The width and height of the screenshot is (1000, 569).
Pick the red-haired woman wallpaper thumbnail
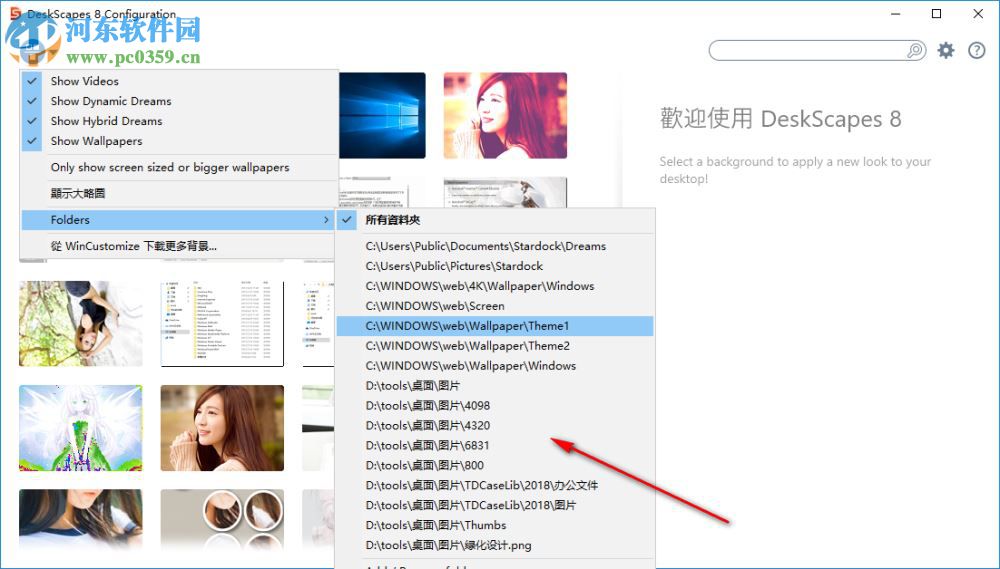tap(505, 115)
